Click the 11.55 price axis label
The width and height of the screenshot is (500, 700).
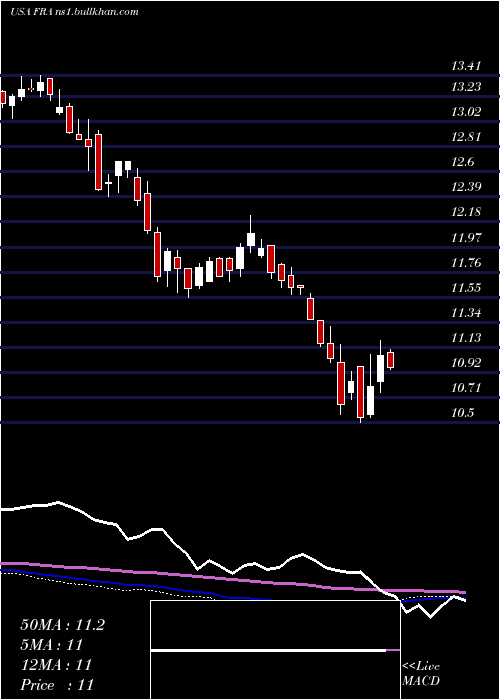[x=466, y=288]
